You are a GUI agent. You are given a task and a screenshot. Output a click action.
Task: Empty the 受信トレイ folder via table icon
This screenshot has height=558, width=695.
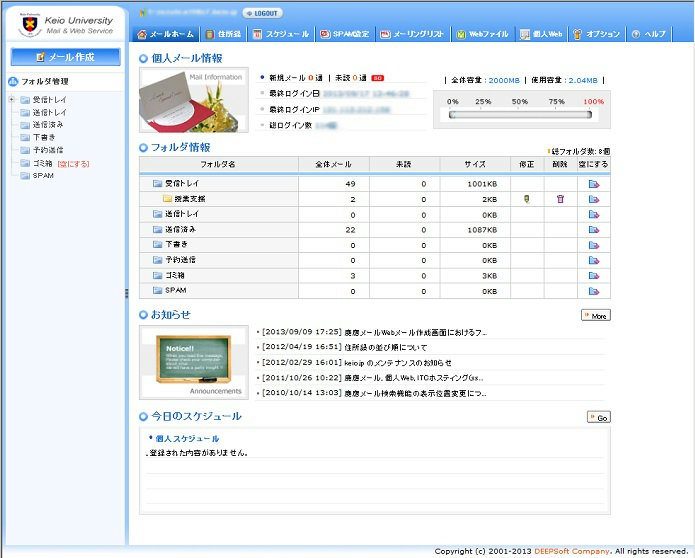594,184
